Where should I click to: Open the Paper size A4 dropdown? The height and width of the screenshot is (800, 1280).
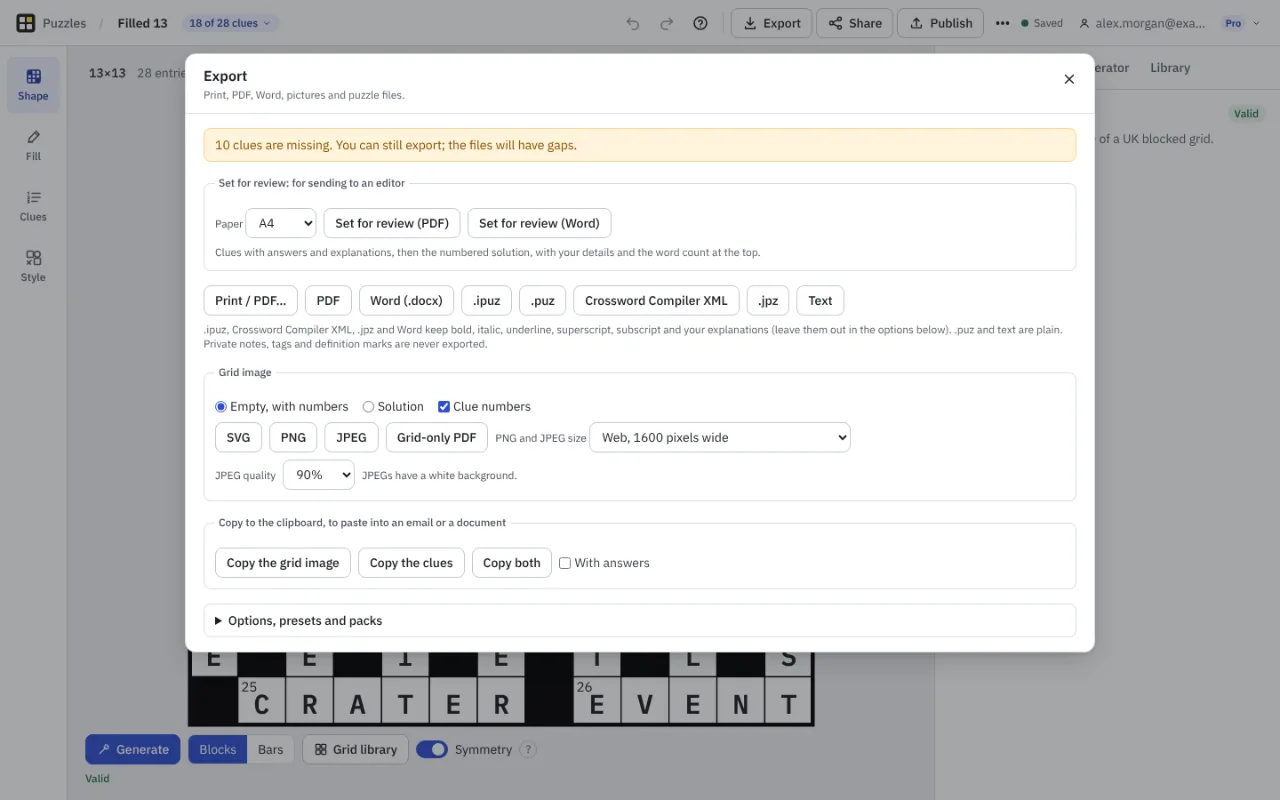click(281, 223)
